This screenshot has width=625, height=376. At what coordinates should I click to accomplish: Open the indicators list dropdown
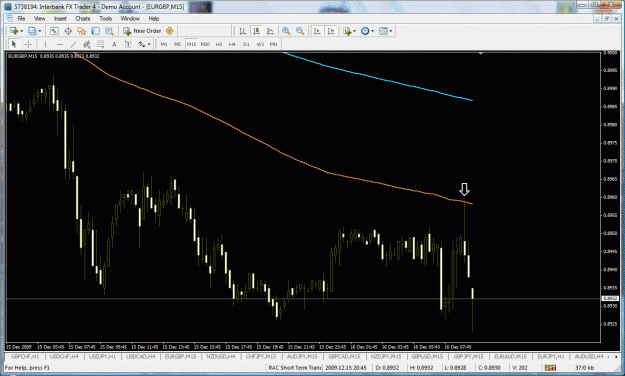pos(349,31)
